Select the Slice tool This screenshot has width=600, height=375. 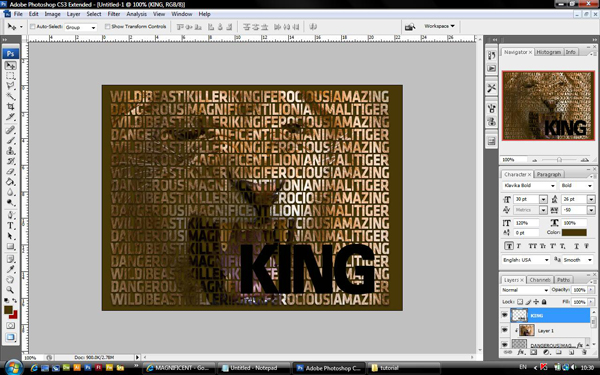click(10, 117)
